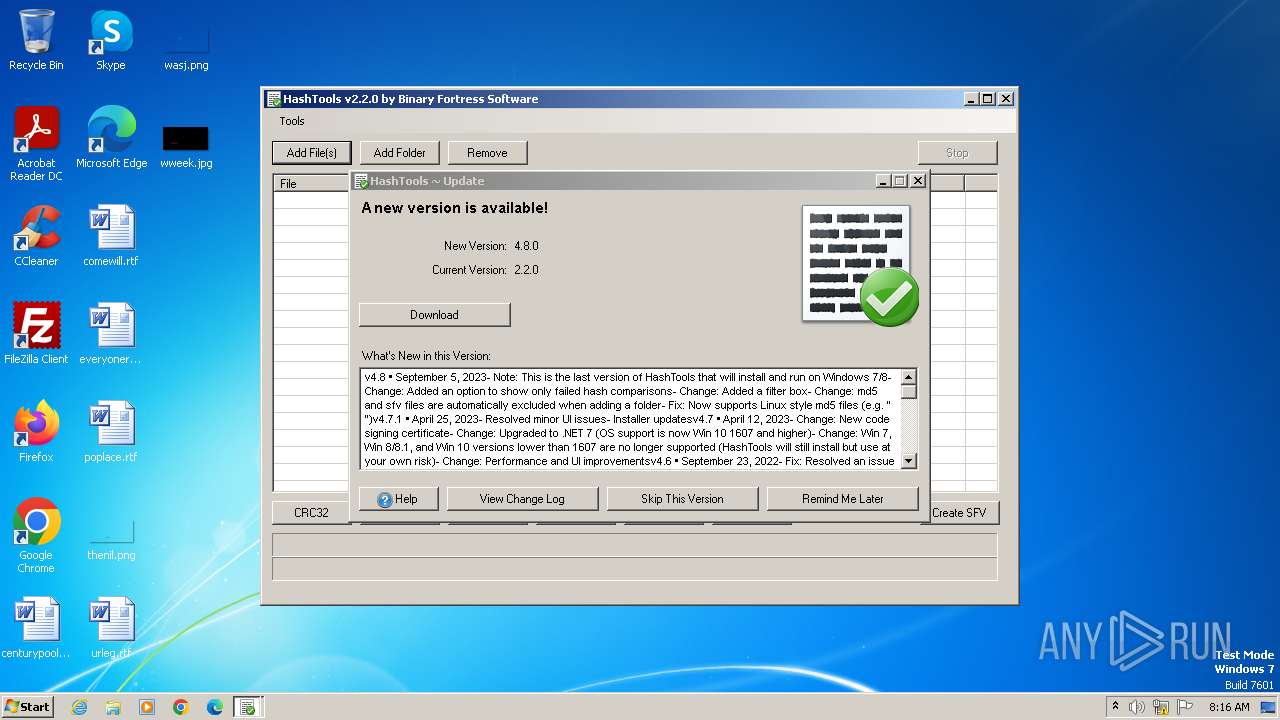Image resolution: width=1280 pixels, height=720 pixels.
Task: Select centurypool... document on desktop
Action: tap(36, 628)
